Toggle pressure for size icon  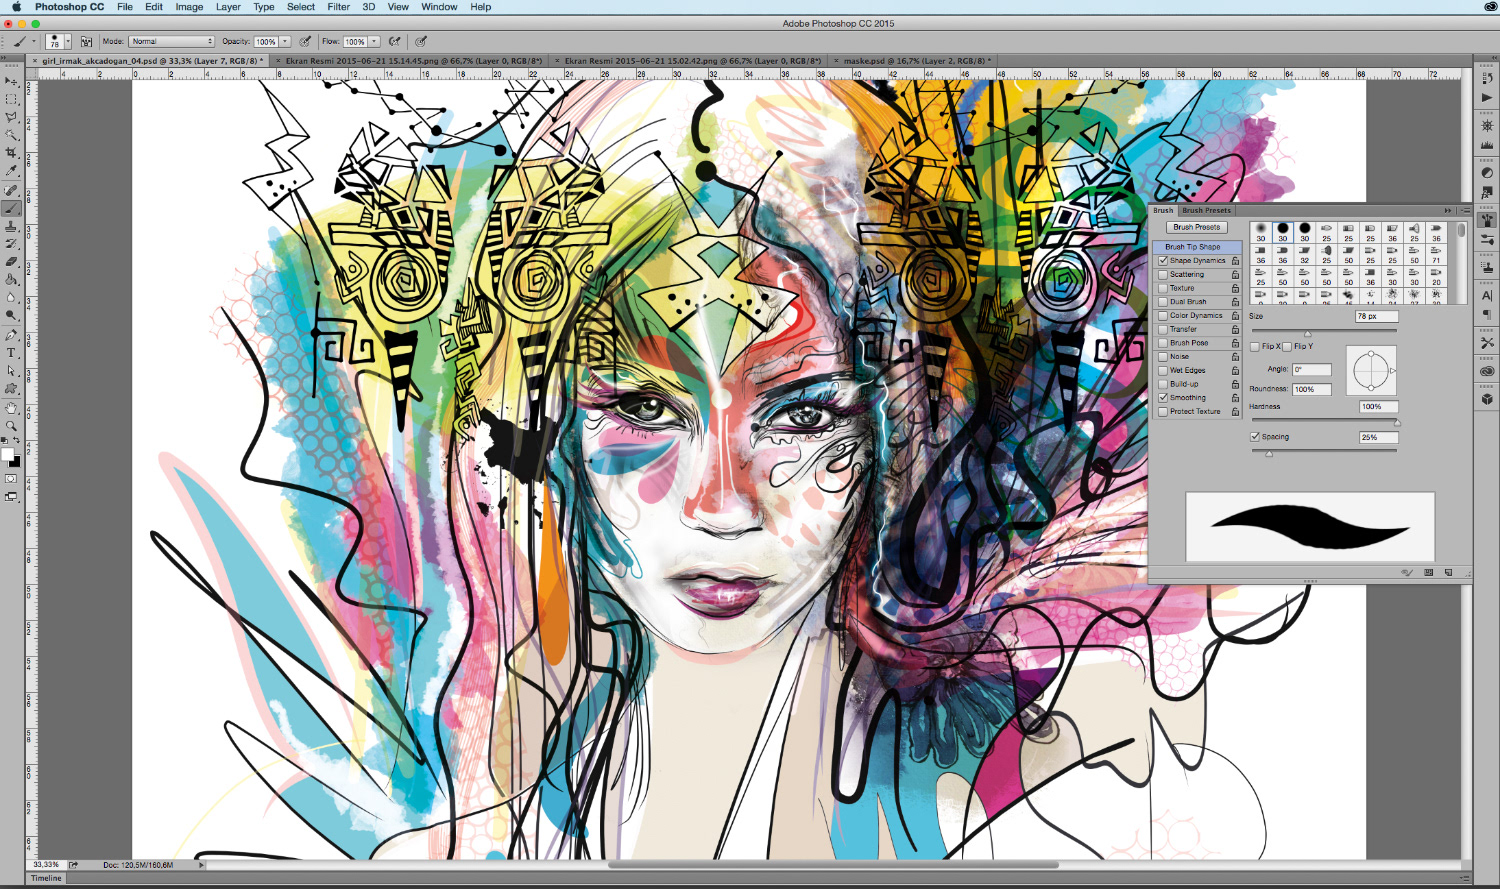point(421,41)
